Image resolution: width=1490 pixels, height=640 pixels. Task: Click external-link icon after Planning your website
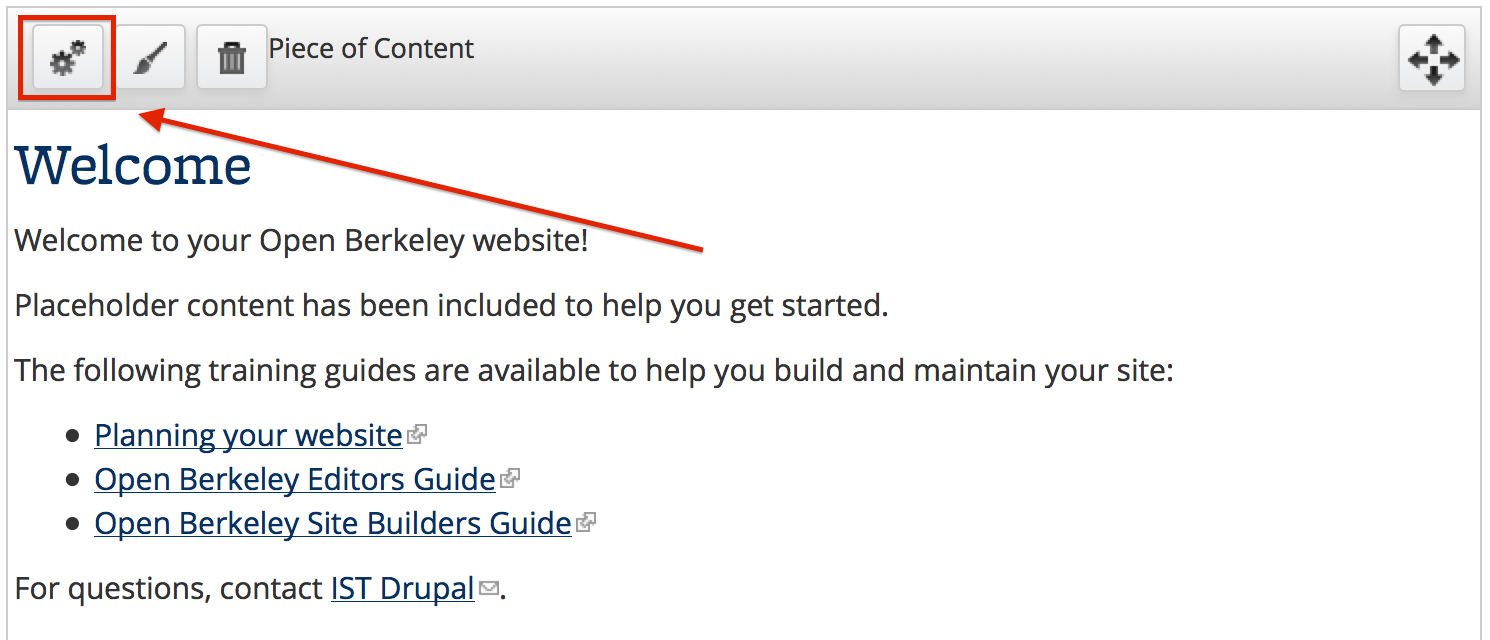418,435
